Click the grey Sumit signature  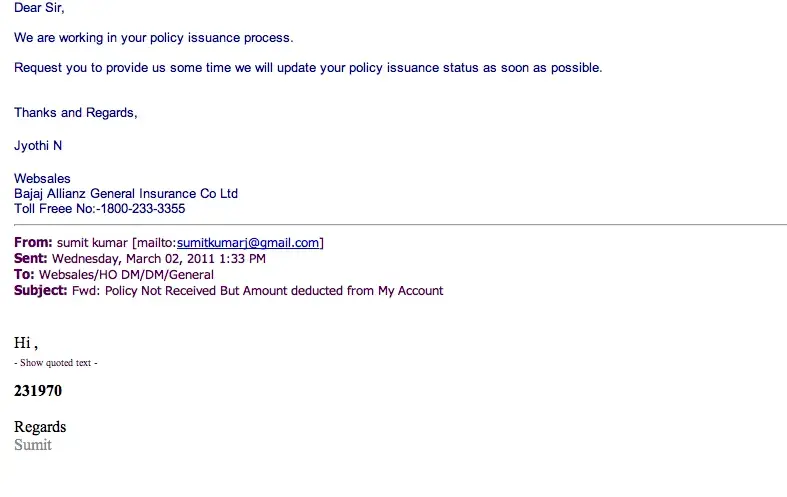[33, 445]
